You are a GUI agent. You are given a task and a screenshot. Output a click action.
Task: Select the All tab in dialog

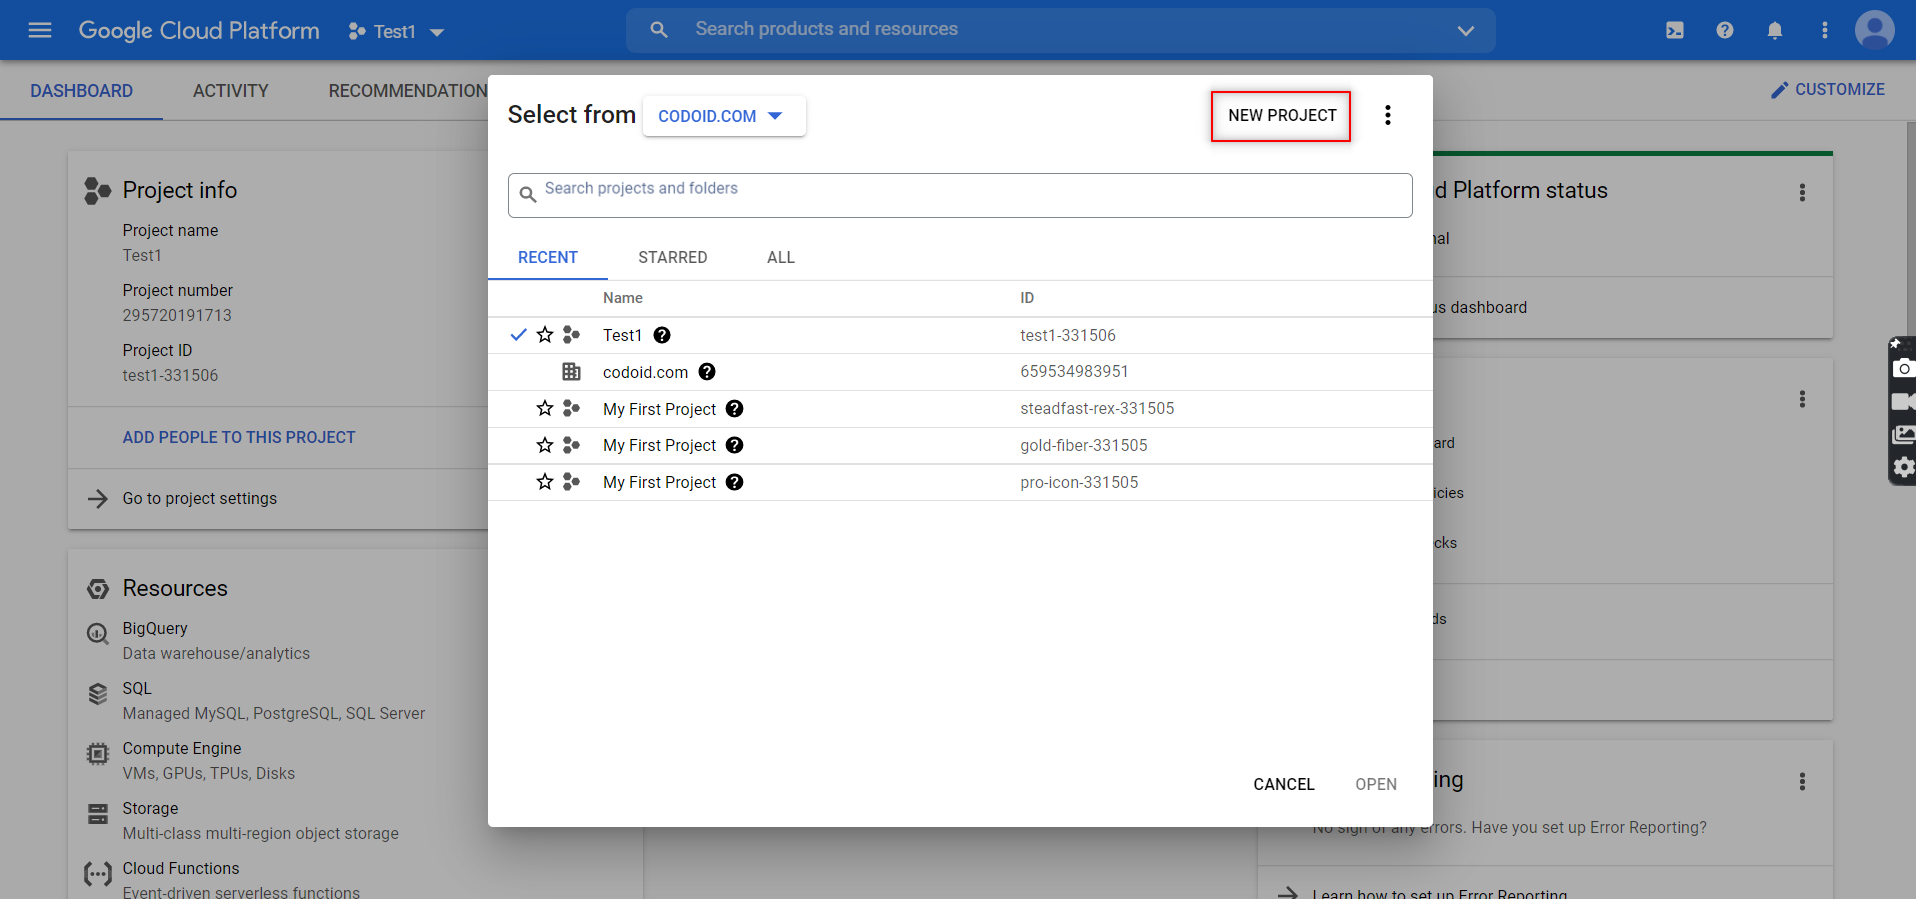click(x=781, y=257)
